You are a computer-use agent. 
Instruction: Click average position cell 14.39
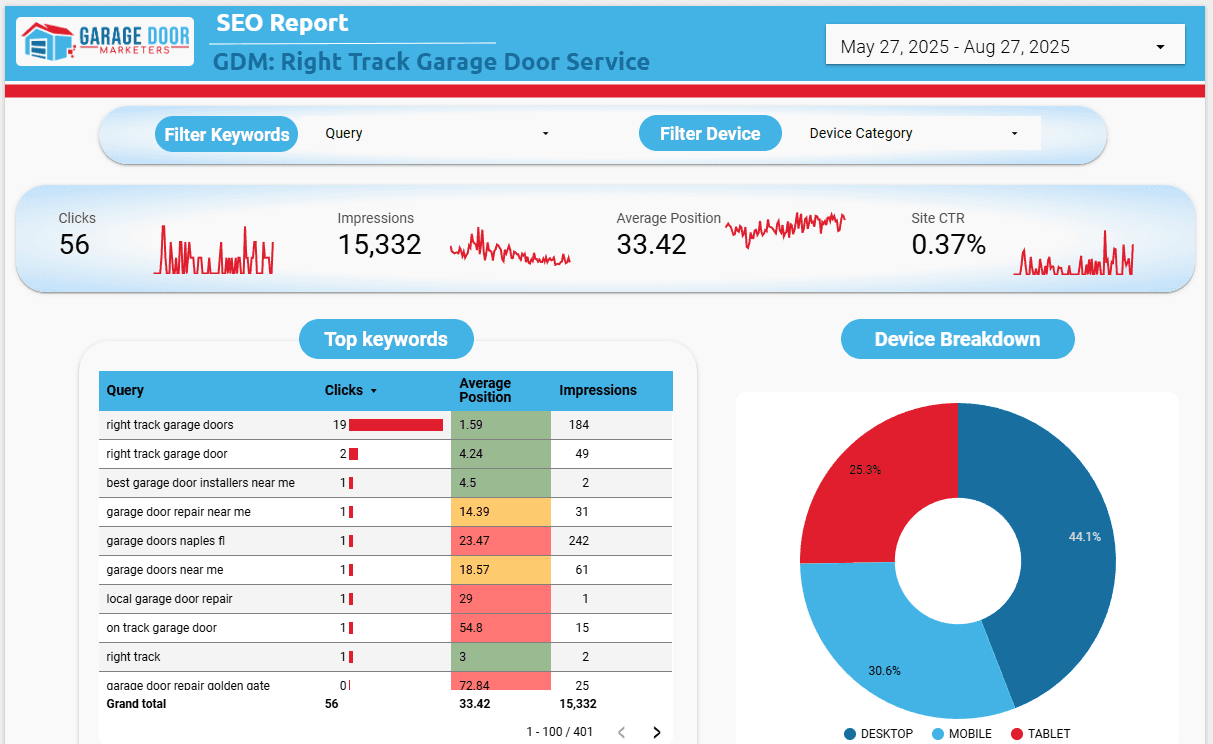(501, 512)
